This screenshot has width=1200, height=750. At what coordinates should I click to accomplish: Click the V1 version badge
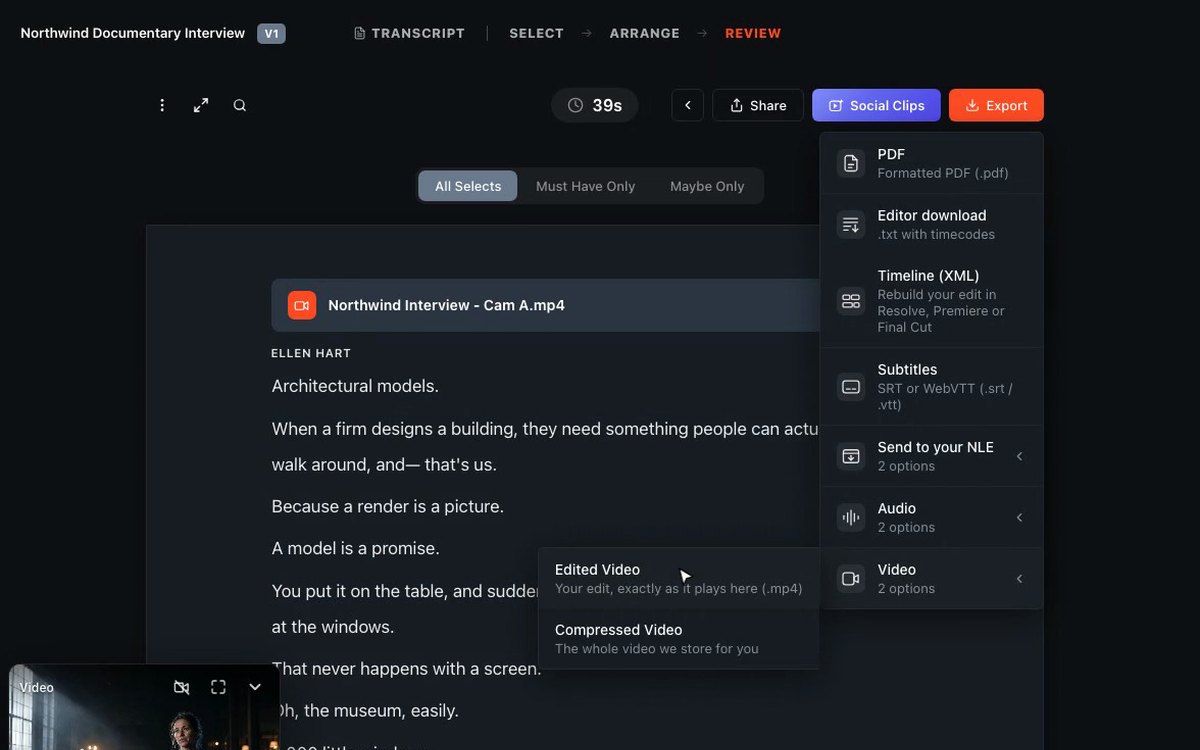click(271, 33)
